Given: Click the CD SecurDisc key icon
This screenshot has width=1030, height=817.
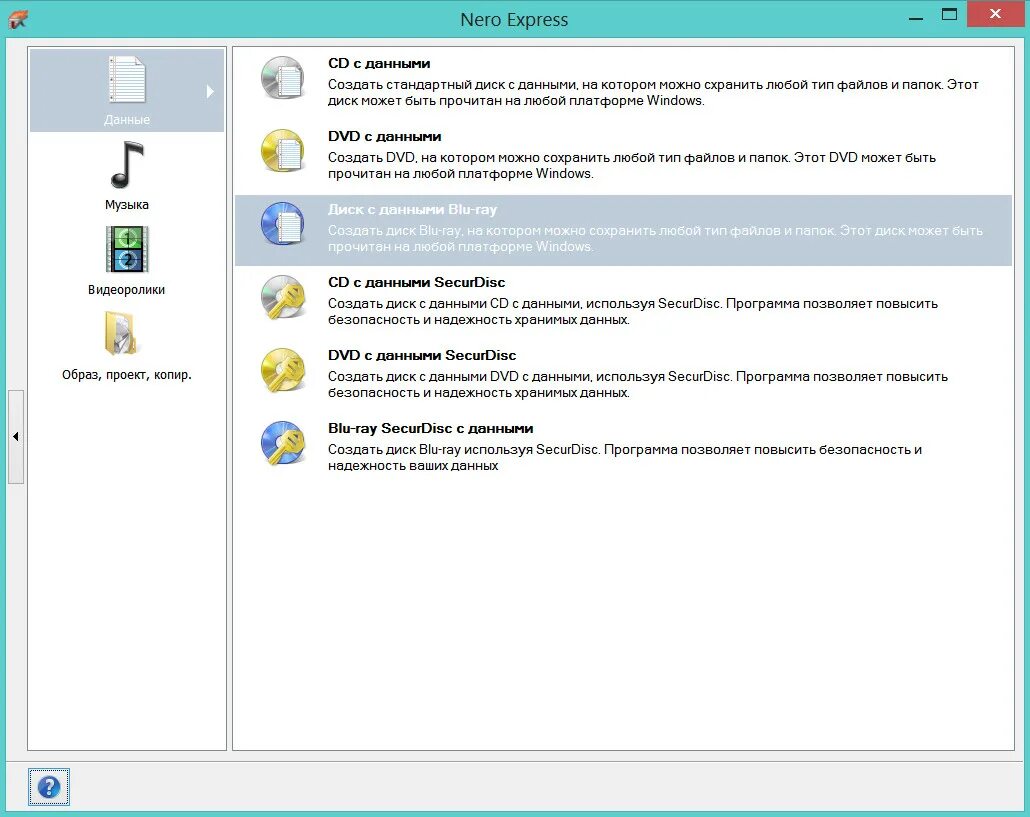Looking at the screenshot, I should [x=282, y=296].
